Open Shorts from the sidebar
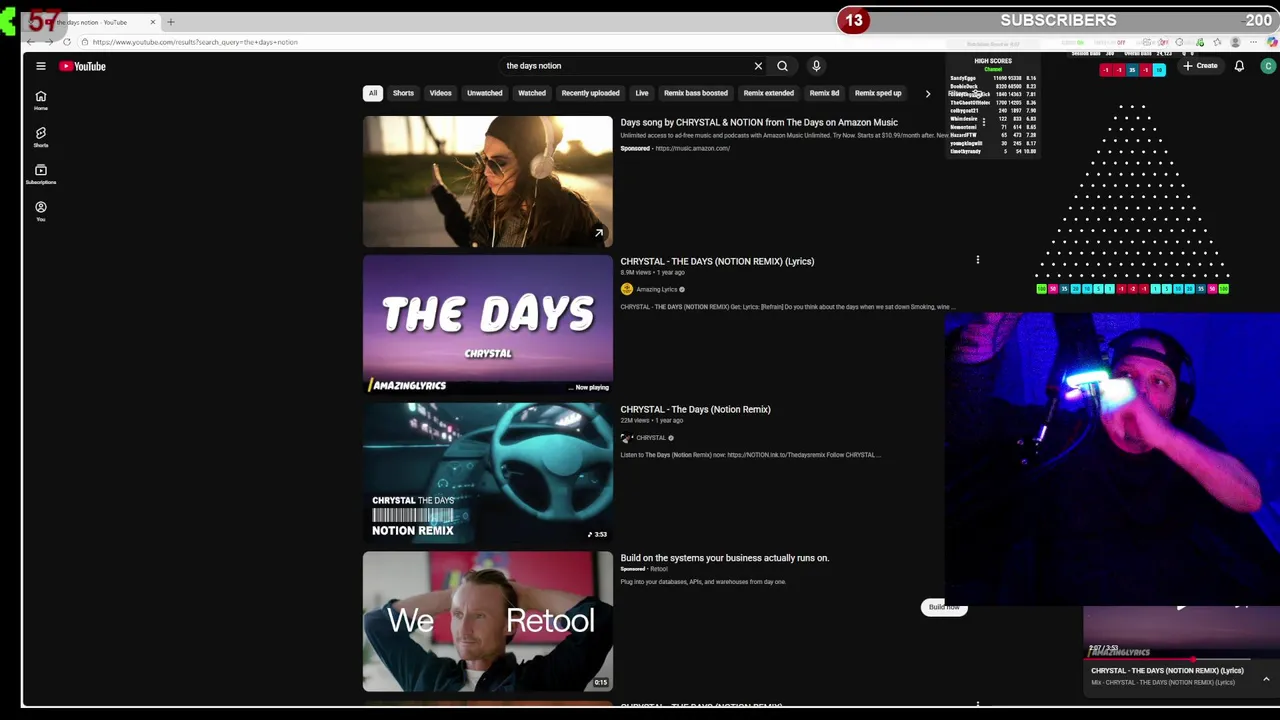The width and height of the screenshot is (1280, 720). [41, 137]
